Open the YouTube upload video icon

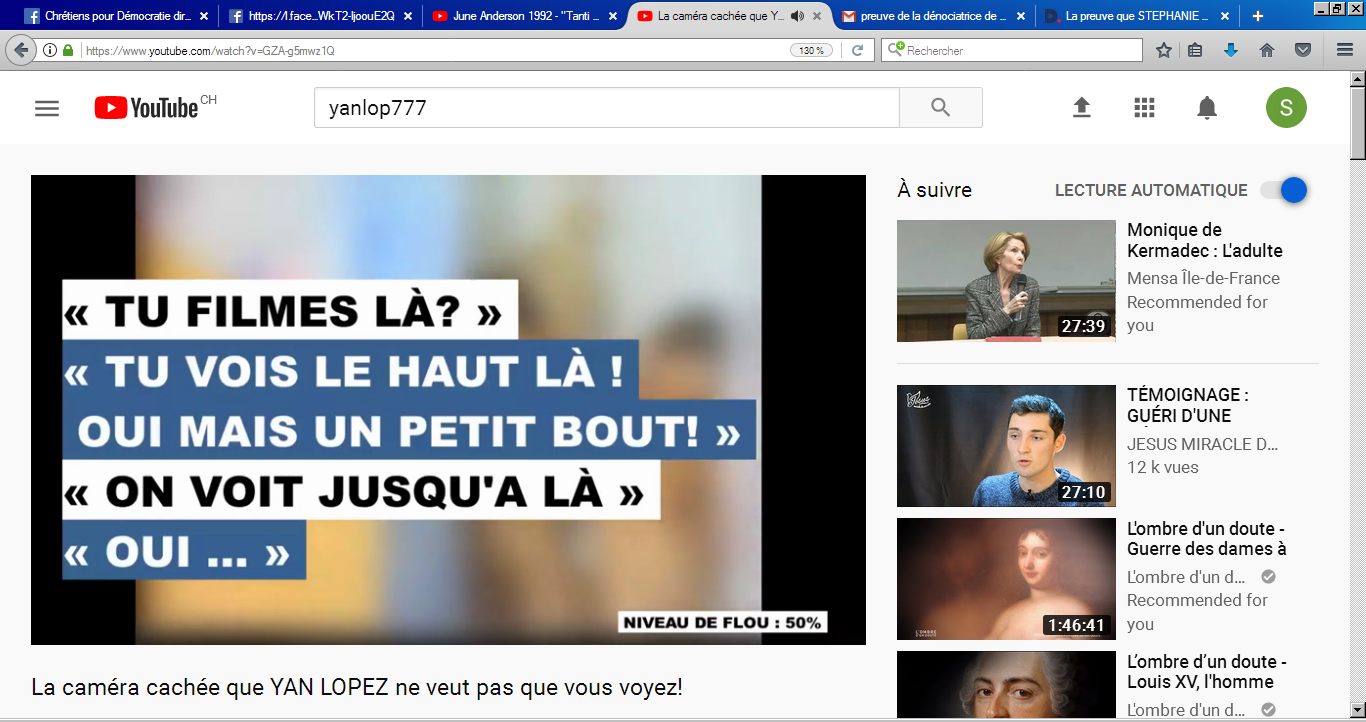[x=1081, y=108]
